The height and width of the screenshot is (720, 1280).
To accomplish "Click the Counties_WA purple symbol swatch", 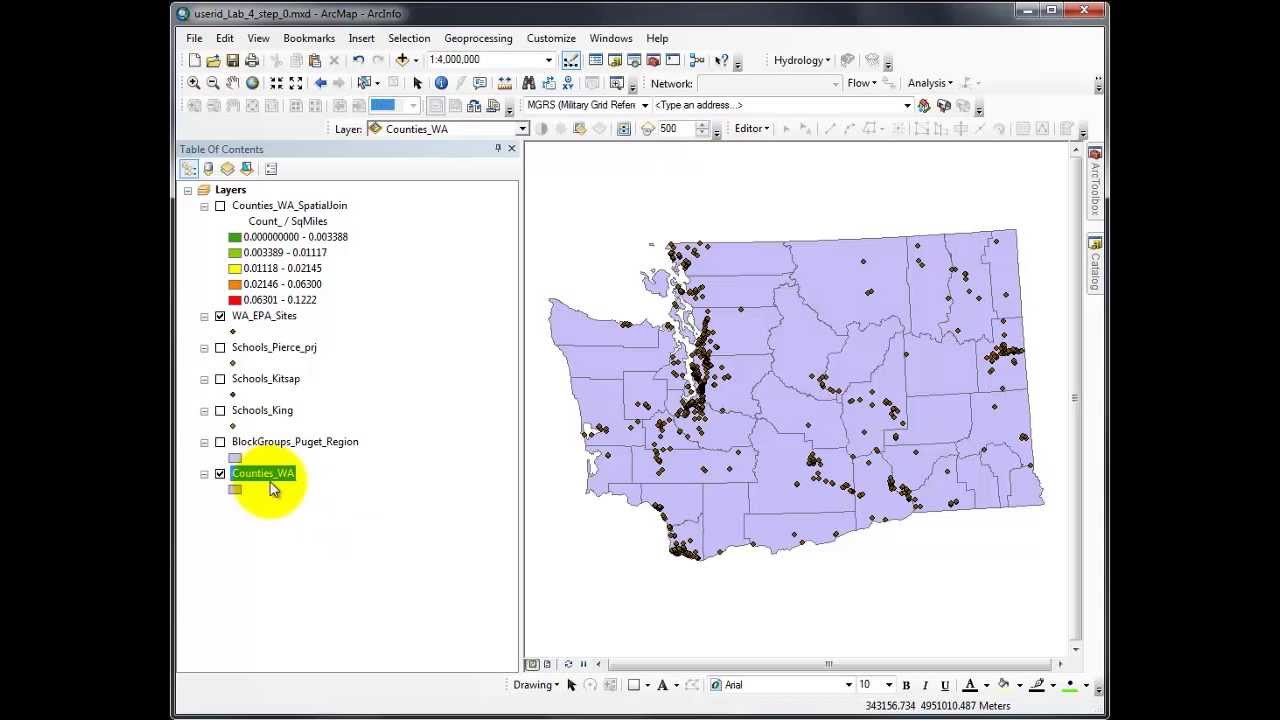I will point(235,490).
